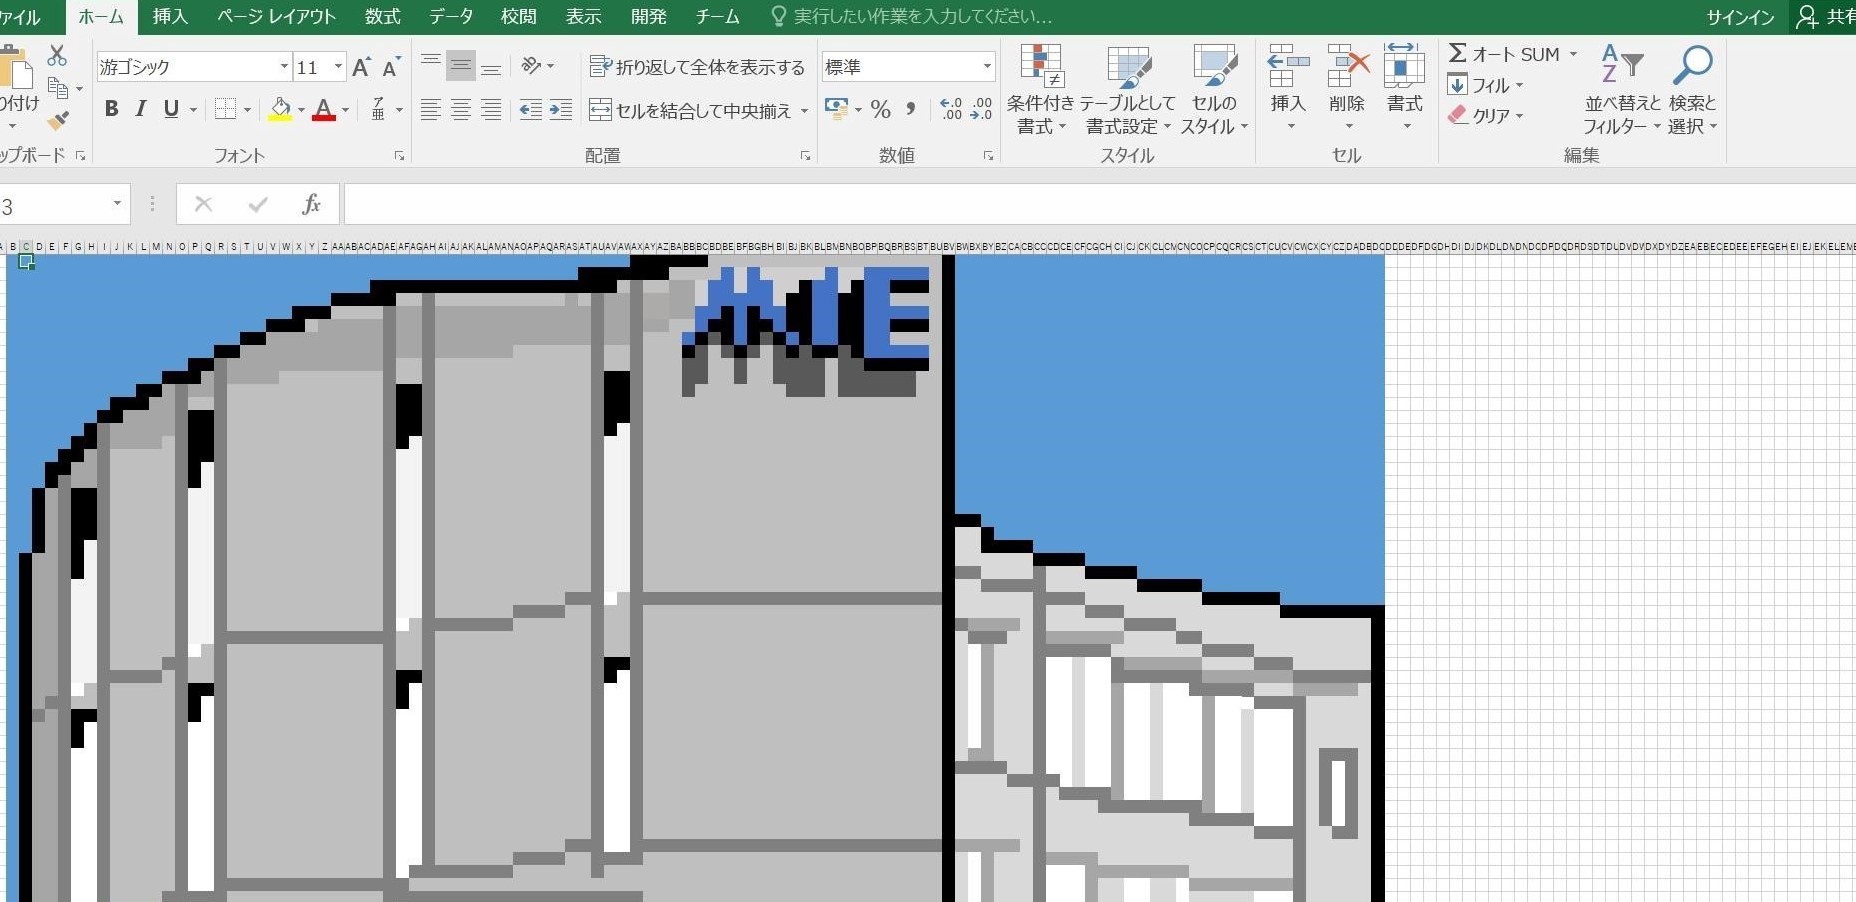
Task: Click セルを結合して中央揃え merge button
Action: [x=690, y=110]
